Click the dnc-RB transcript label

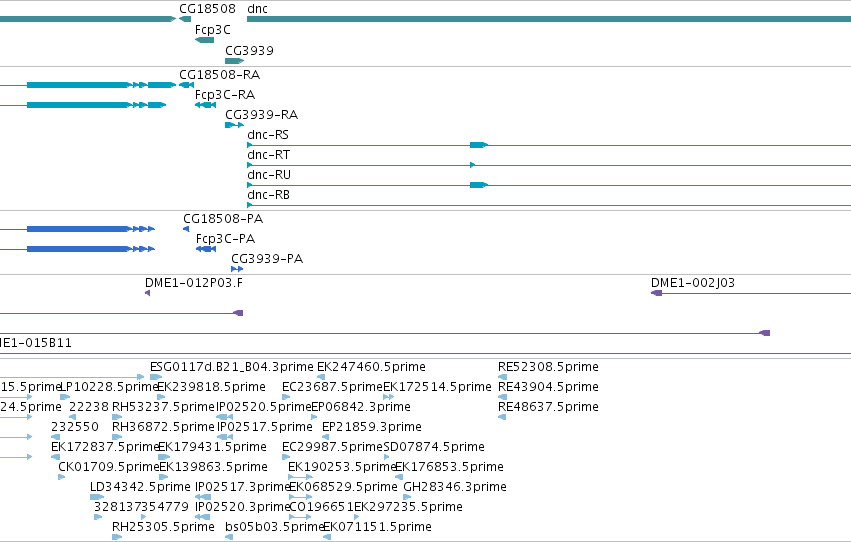[268, 195]
